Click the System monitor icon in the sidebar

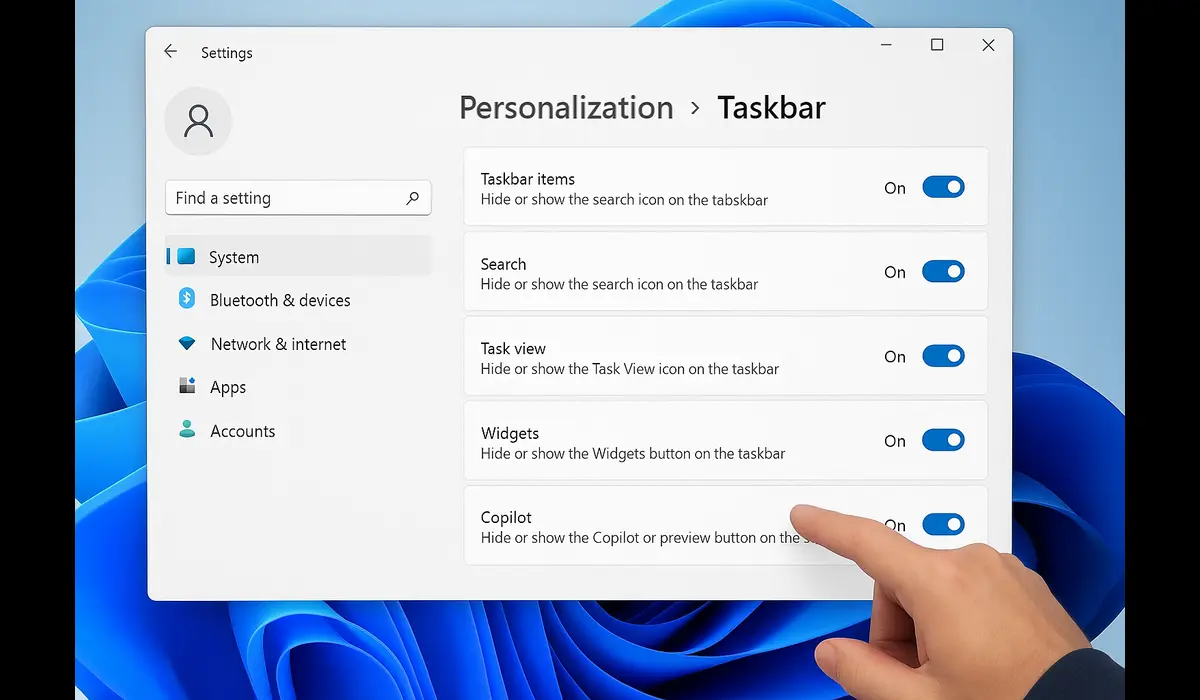[187, 256]
